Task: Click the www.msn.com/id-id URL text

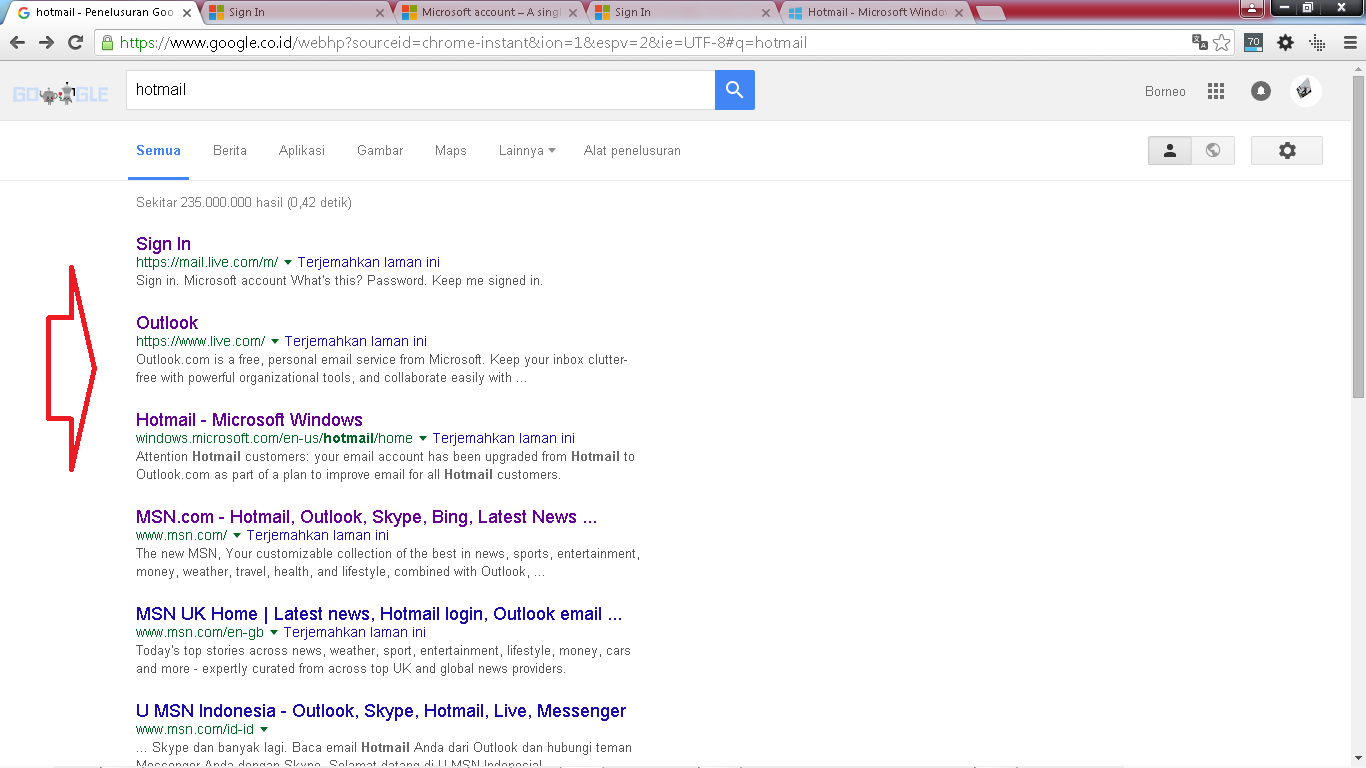Action: click(195, 729)
